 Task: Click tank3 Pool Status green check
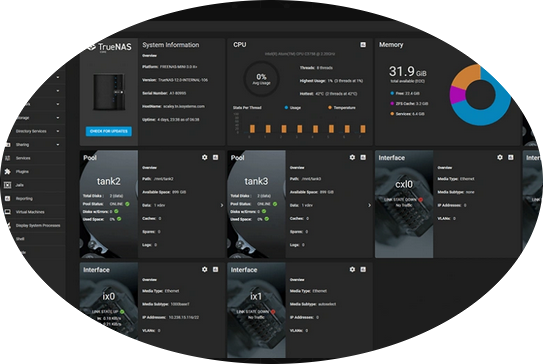(275, 204)
